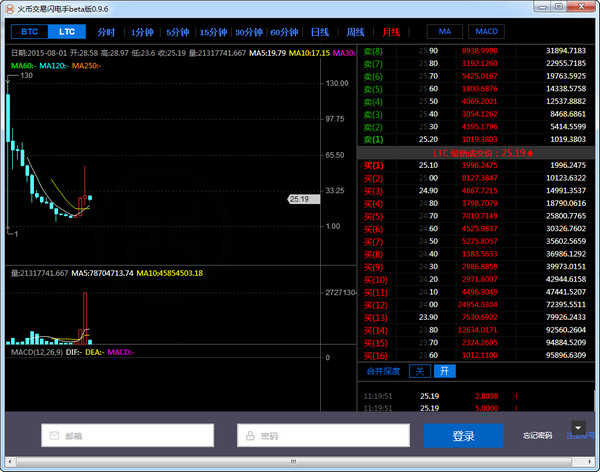Click the envelope icon in email field
600x472 pixels.
53,436
